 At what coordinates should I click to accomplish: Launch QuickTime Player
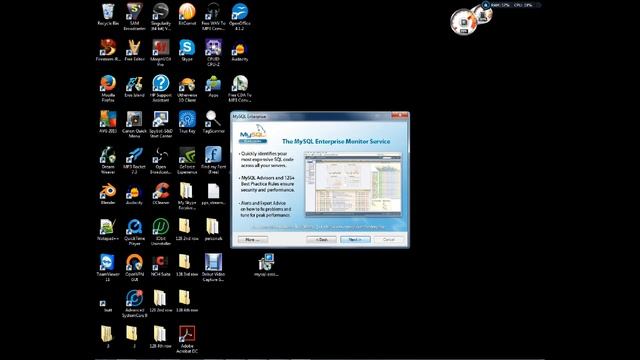pyautogui.click(x=134, y=232)
